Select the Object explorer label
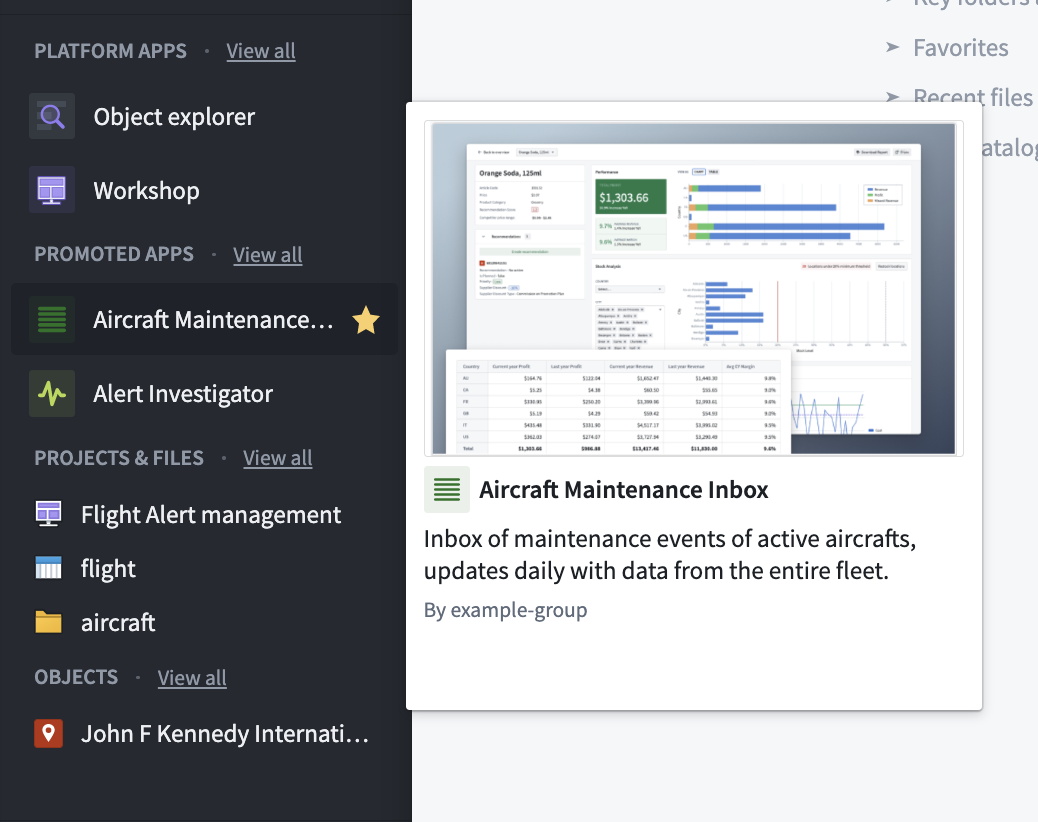1038x822 pixels. pyautogui.click(x=174, y=117)
